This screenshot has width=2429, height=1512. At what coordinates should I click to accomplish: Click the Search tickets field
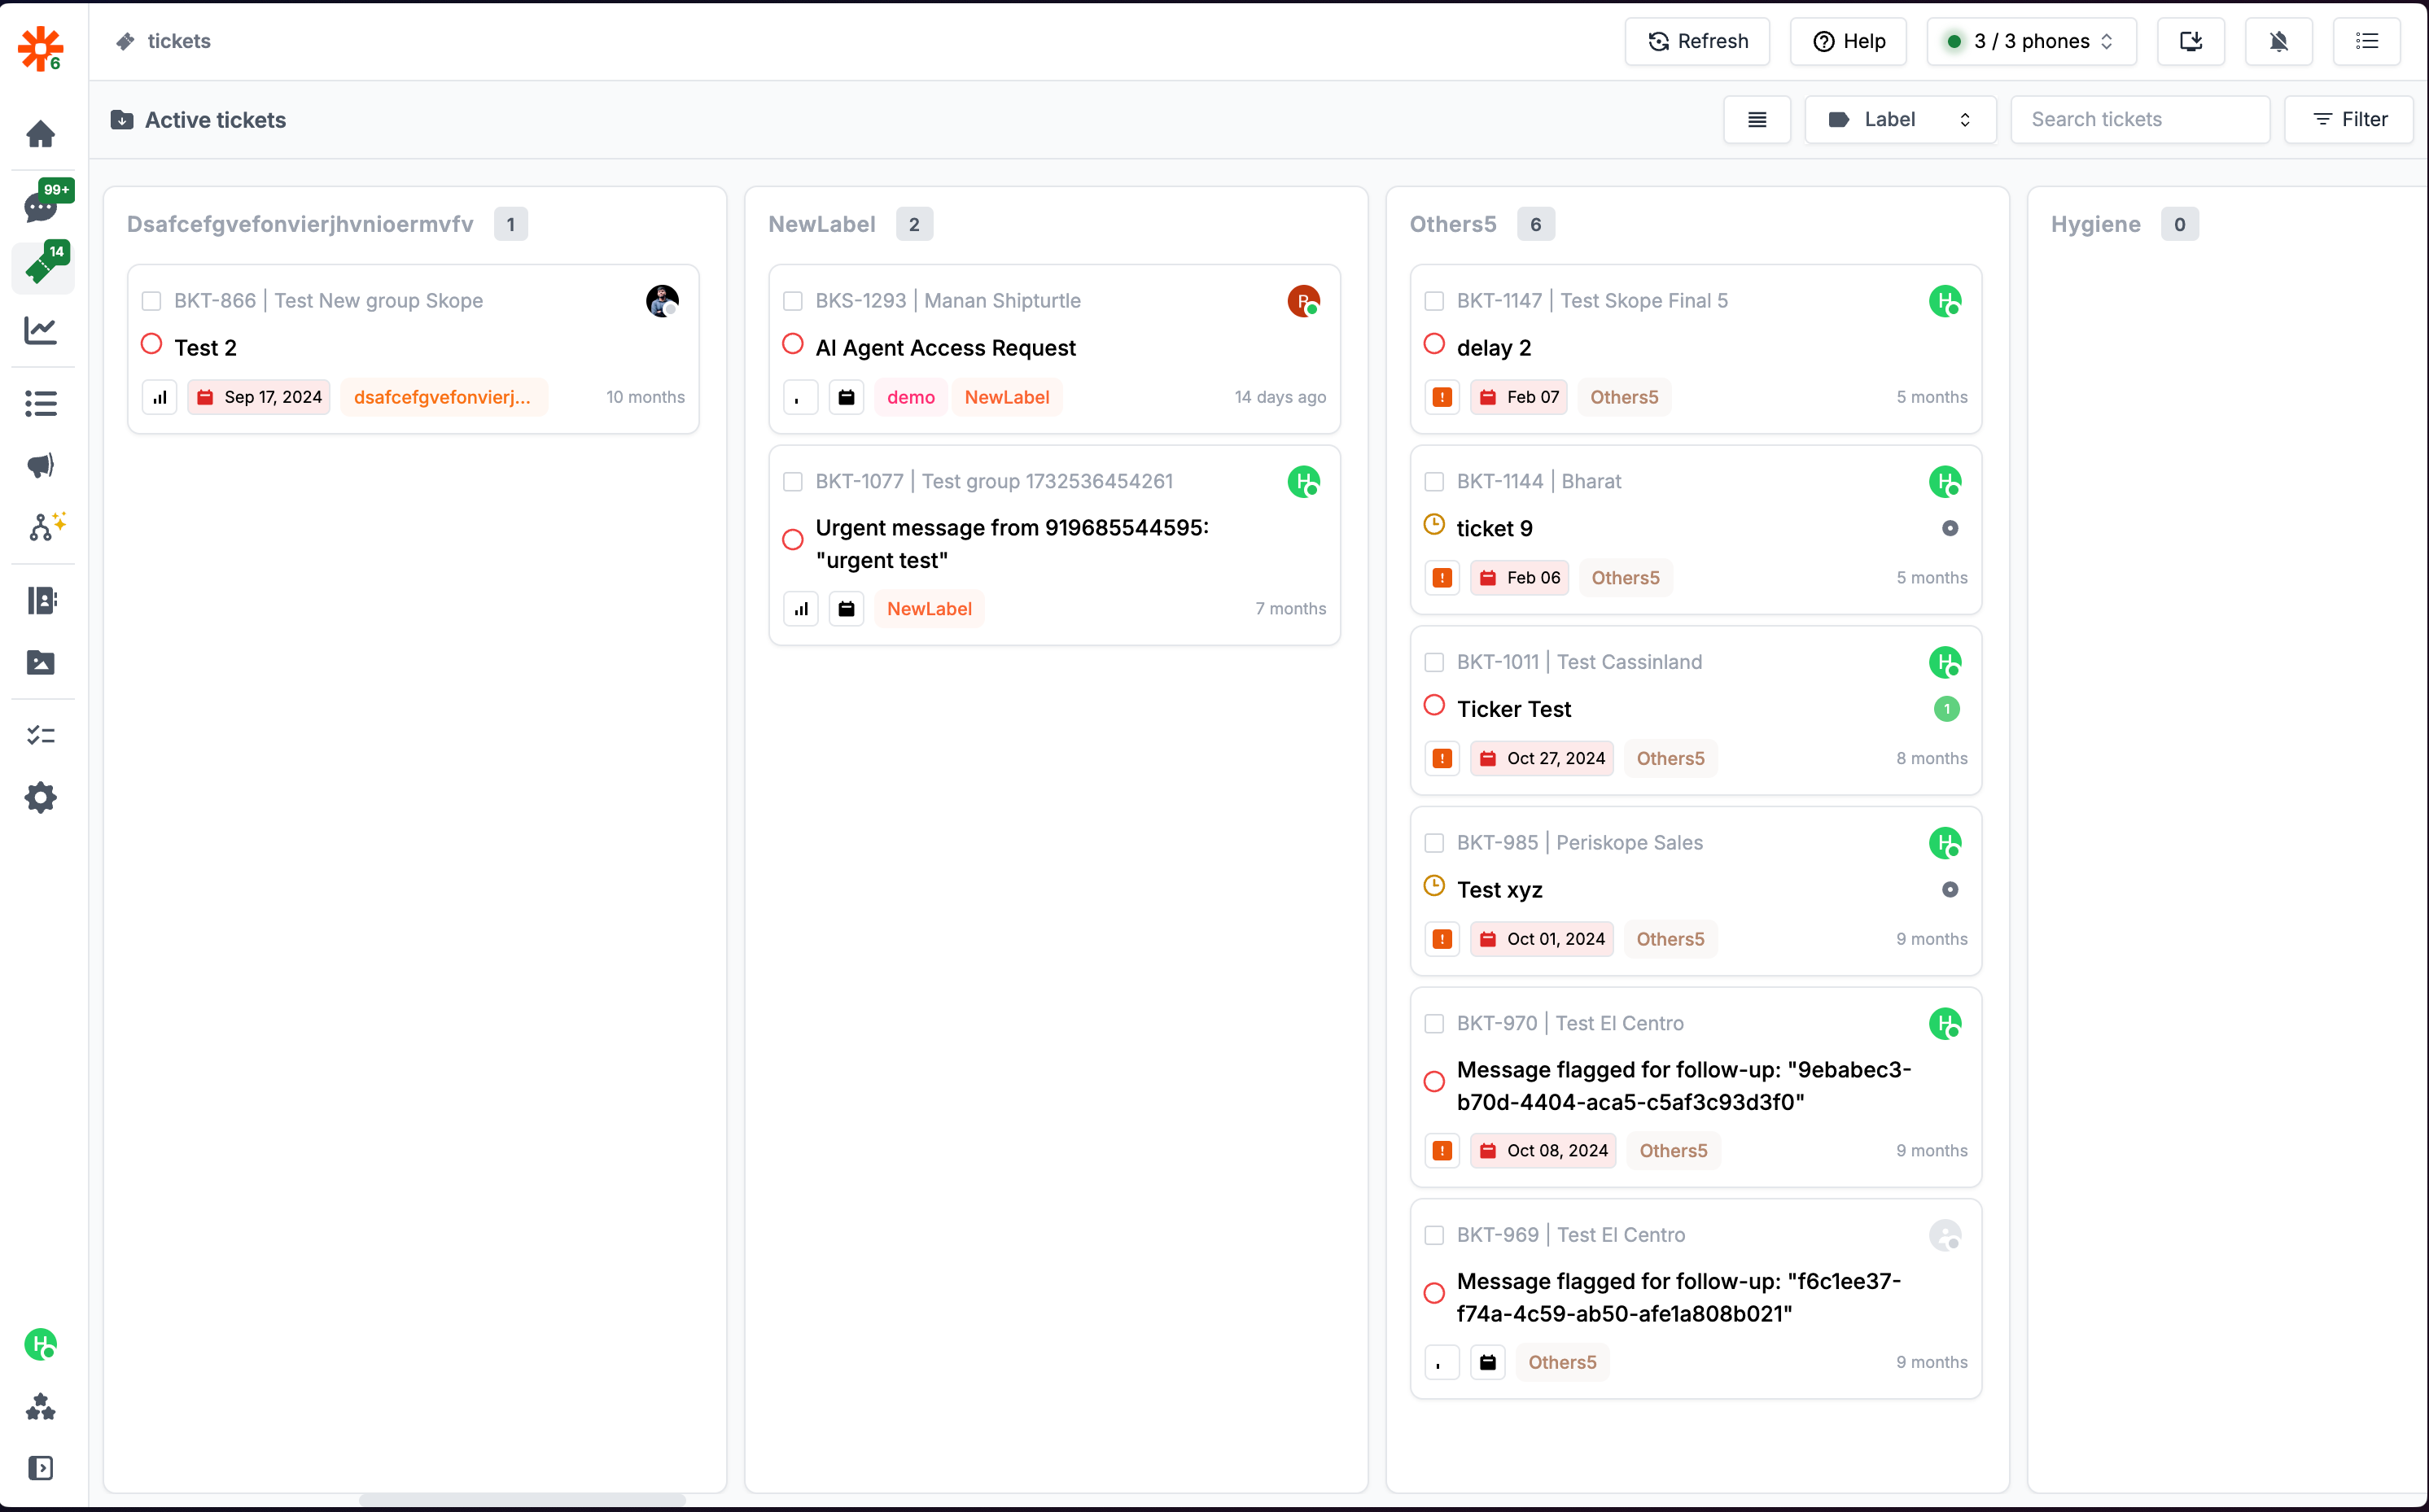point(2139,120)
